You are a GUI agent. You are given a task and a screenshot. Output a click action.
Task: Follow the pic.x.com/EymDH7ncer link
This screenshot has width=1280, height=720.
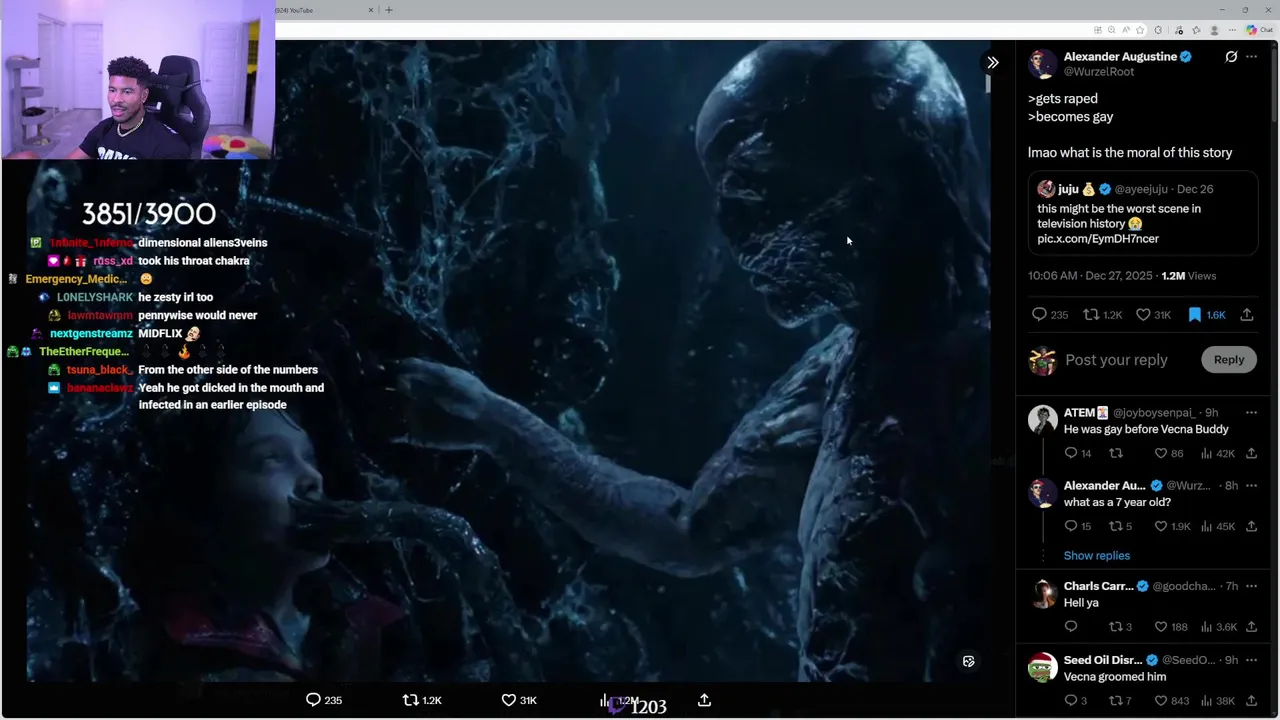1098,239
